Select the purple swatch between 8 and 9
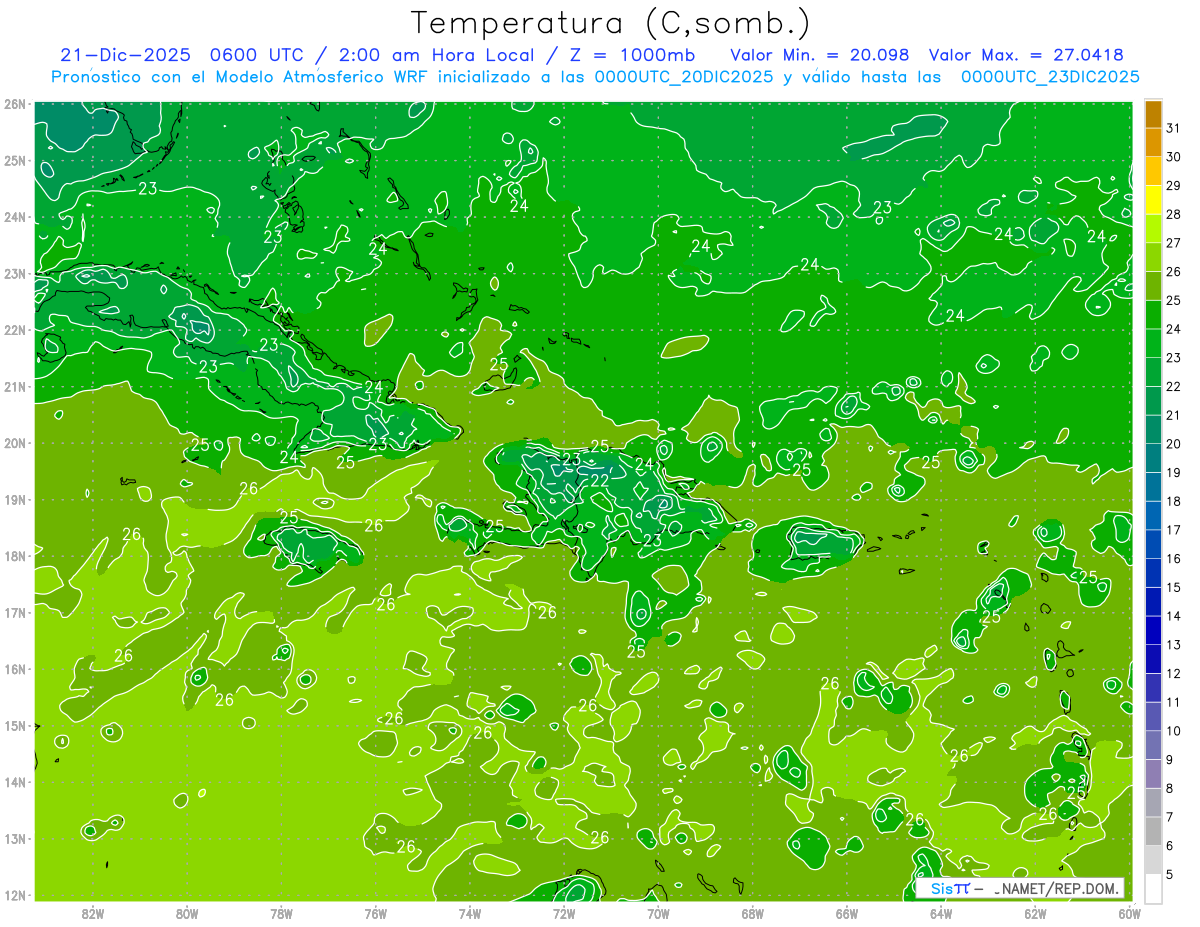The height and width of the screenshot is (927, 1200). click(x=1153, y=774)
